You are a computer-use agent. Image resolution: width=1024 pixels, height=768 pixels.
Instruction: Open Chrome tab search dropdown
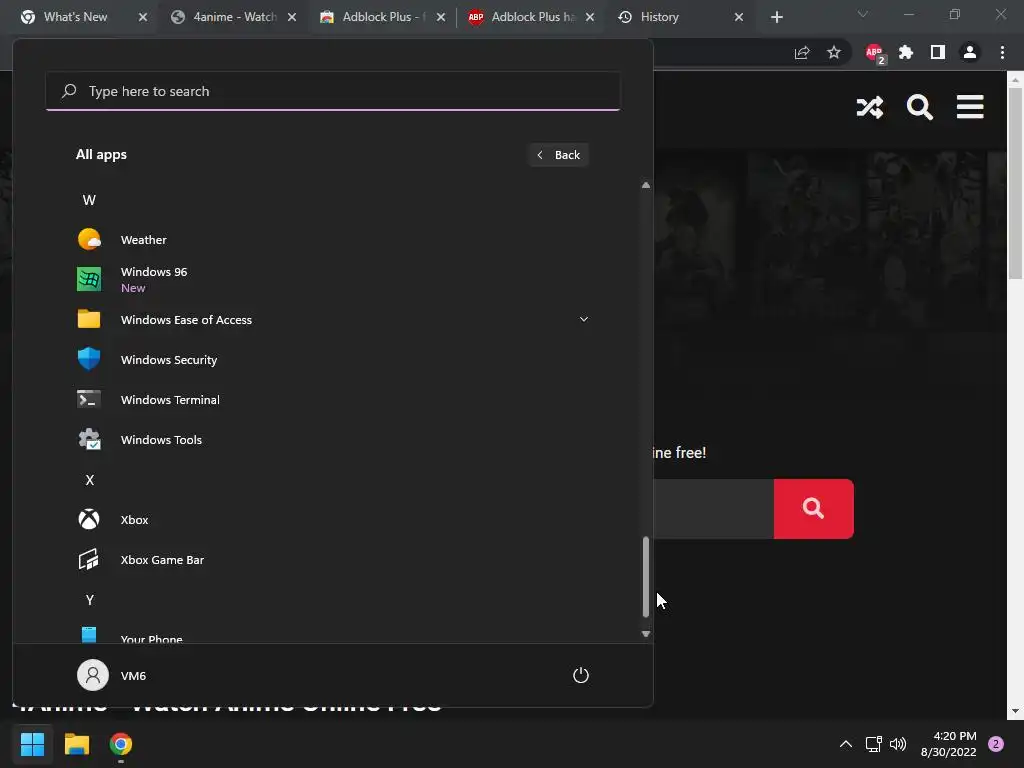[863, 14]
